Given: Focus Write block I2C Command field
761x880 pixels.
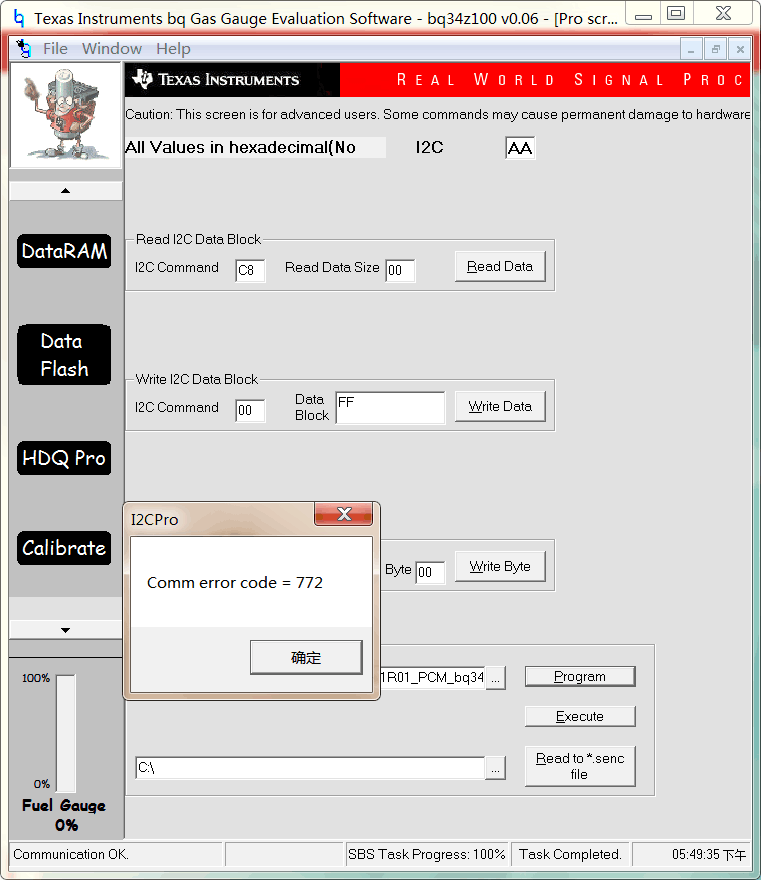Looking at the screenshot, I should (250, 410).
